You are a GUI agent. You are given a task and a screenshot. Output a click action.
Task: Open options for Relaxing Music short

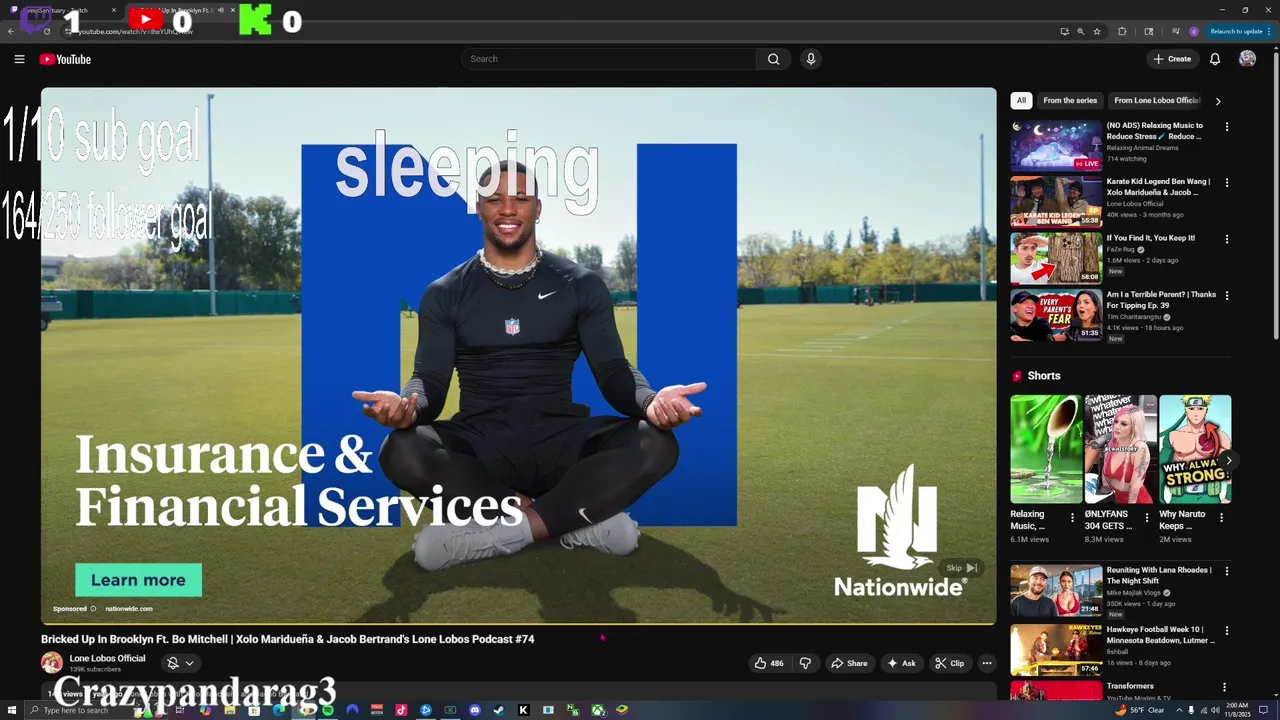tap(1072, 518)
